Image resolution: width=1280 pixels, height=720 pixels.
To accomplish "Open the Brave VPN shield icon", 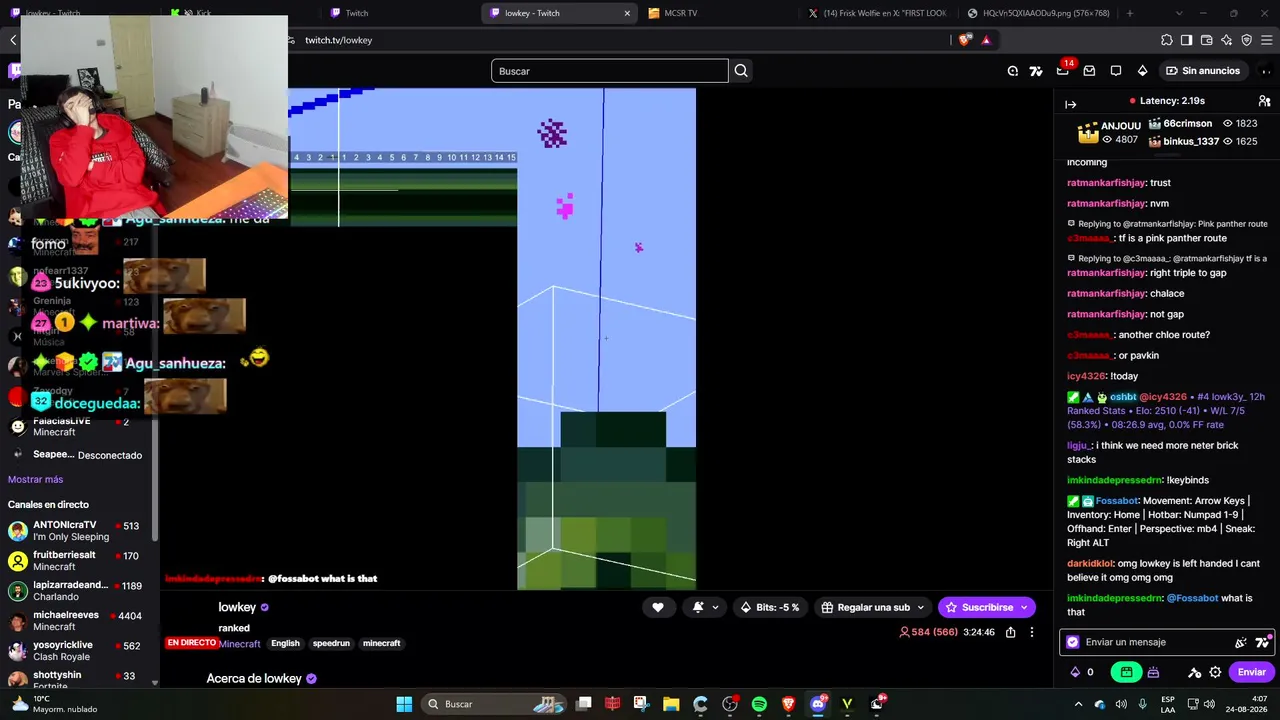I will click(x=1246, y=40).
